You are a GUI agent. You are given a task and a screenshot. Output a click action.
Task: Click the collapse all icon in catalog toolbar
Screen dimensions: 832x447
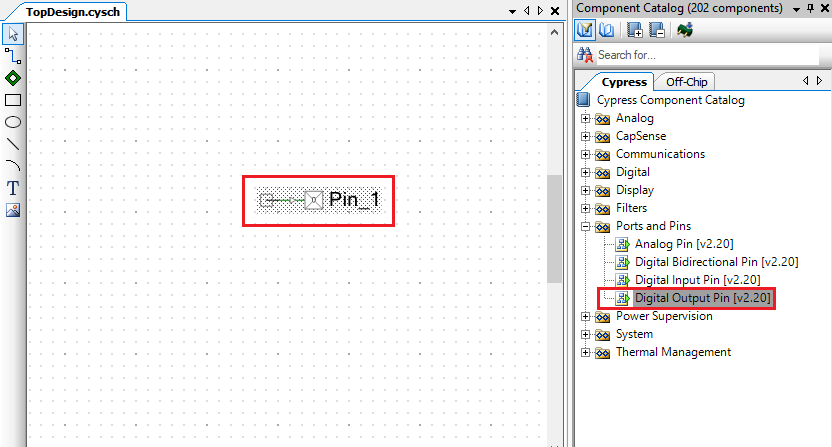pyautogui.click(x=657, y=30)
